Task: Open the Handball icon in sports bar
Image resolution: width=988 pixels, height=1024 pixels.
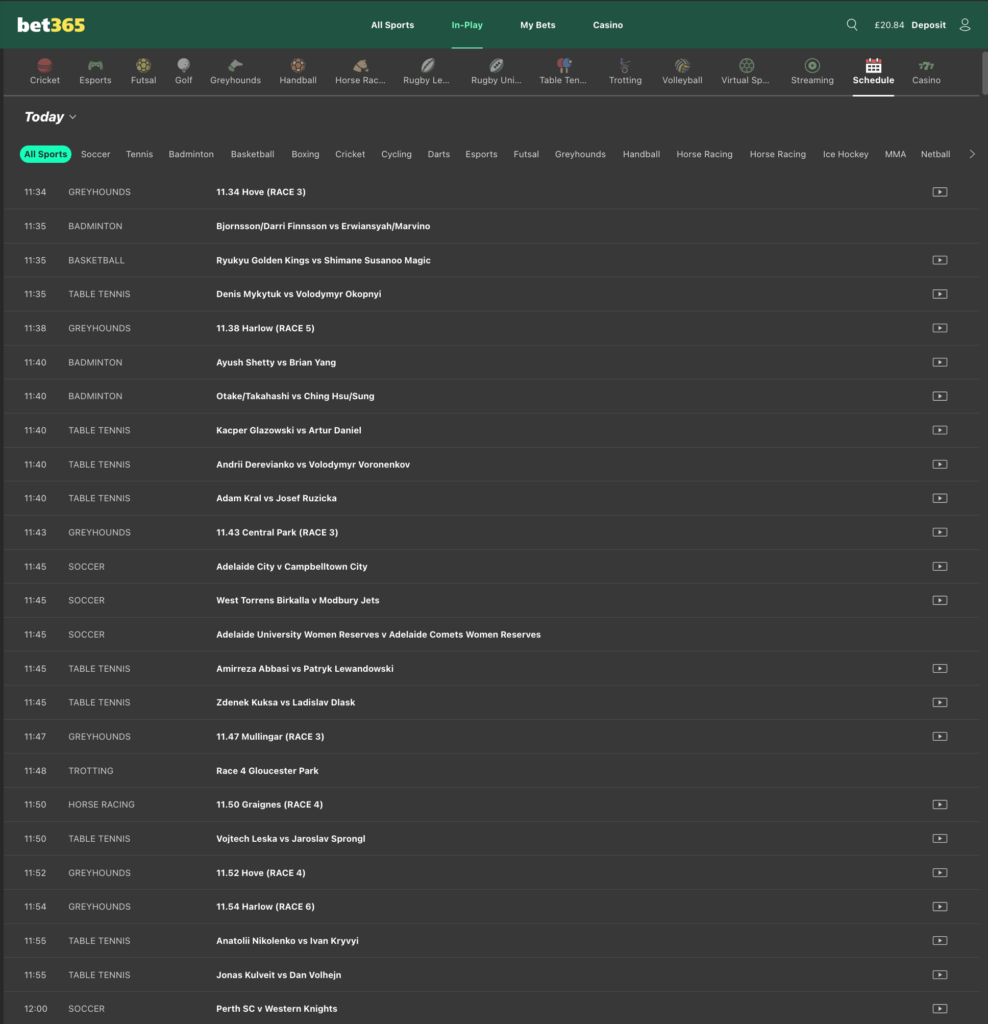Action: click(298, 65)
